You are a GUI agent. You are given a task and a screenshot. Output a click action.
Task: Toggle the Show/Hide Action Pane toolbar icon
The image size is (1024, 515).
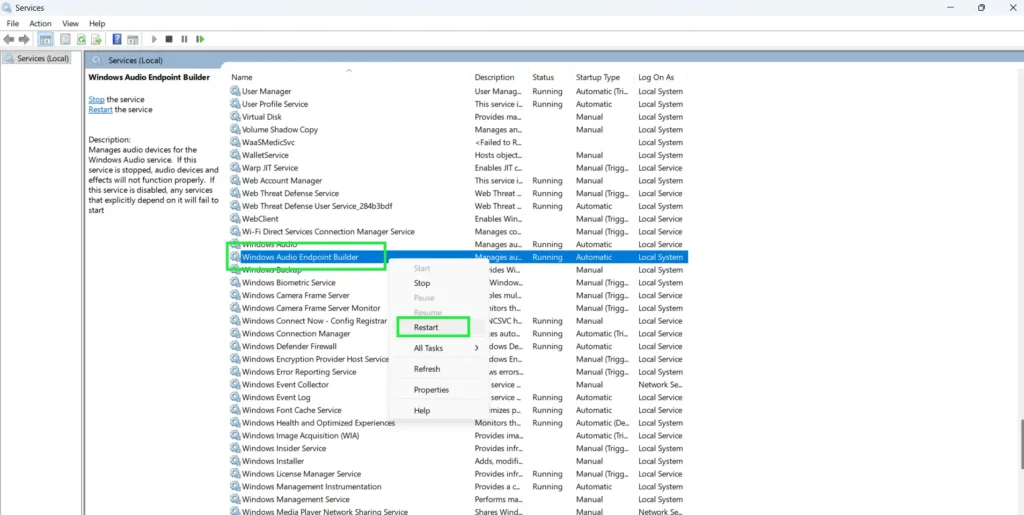133,39
